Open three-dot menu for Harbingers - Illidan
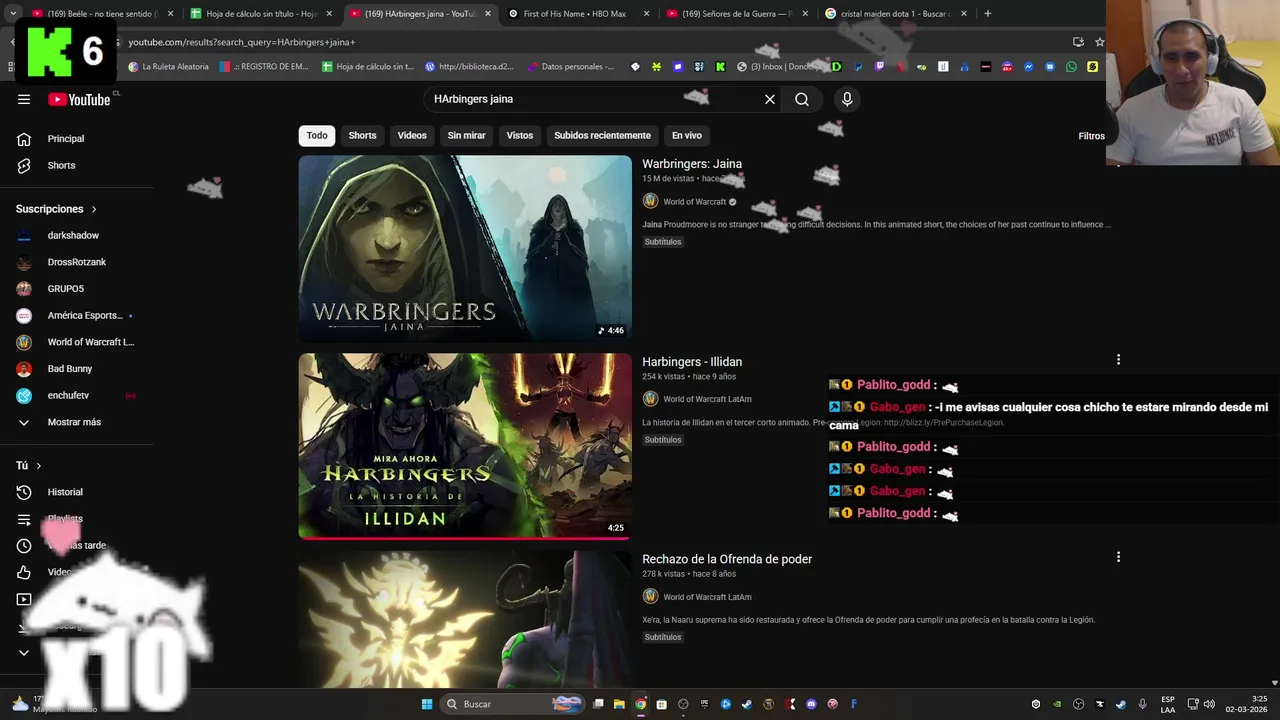Viewport: 1280px width, 720px height. tap(1118, 360)
